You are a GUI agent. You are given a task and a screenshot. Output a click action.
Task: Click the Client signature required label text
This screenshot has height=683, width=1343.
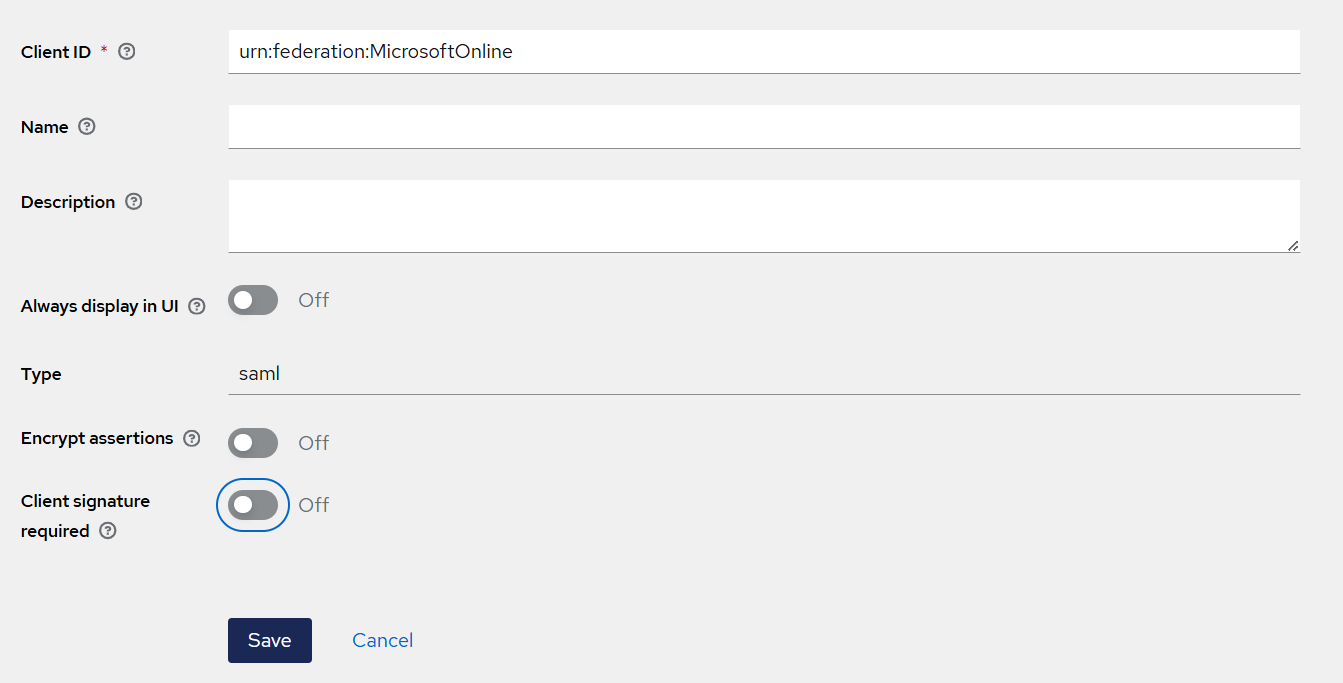[85, 501]
